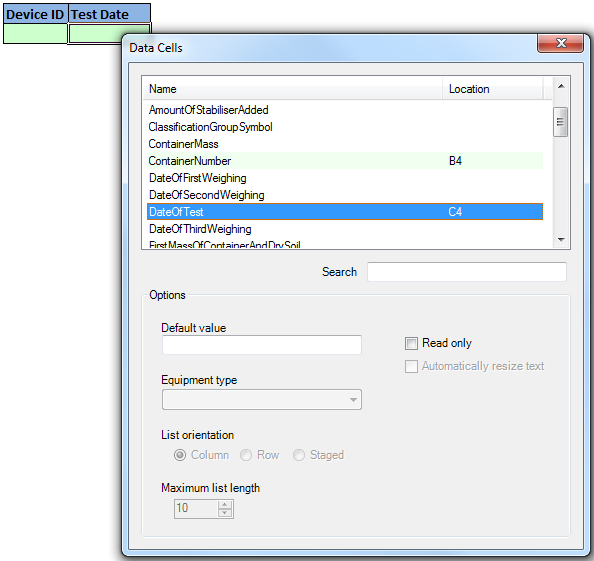The image size is (594, 561).
Task: Click the list scroll down arrow
Action: (x=561, y=240)
